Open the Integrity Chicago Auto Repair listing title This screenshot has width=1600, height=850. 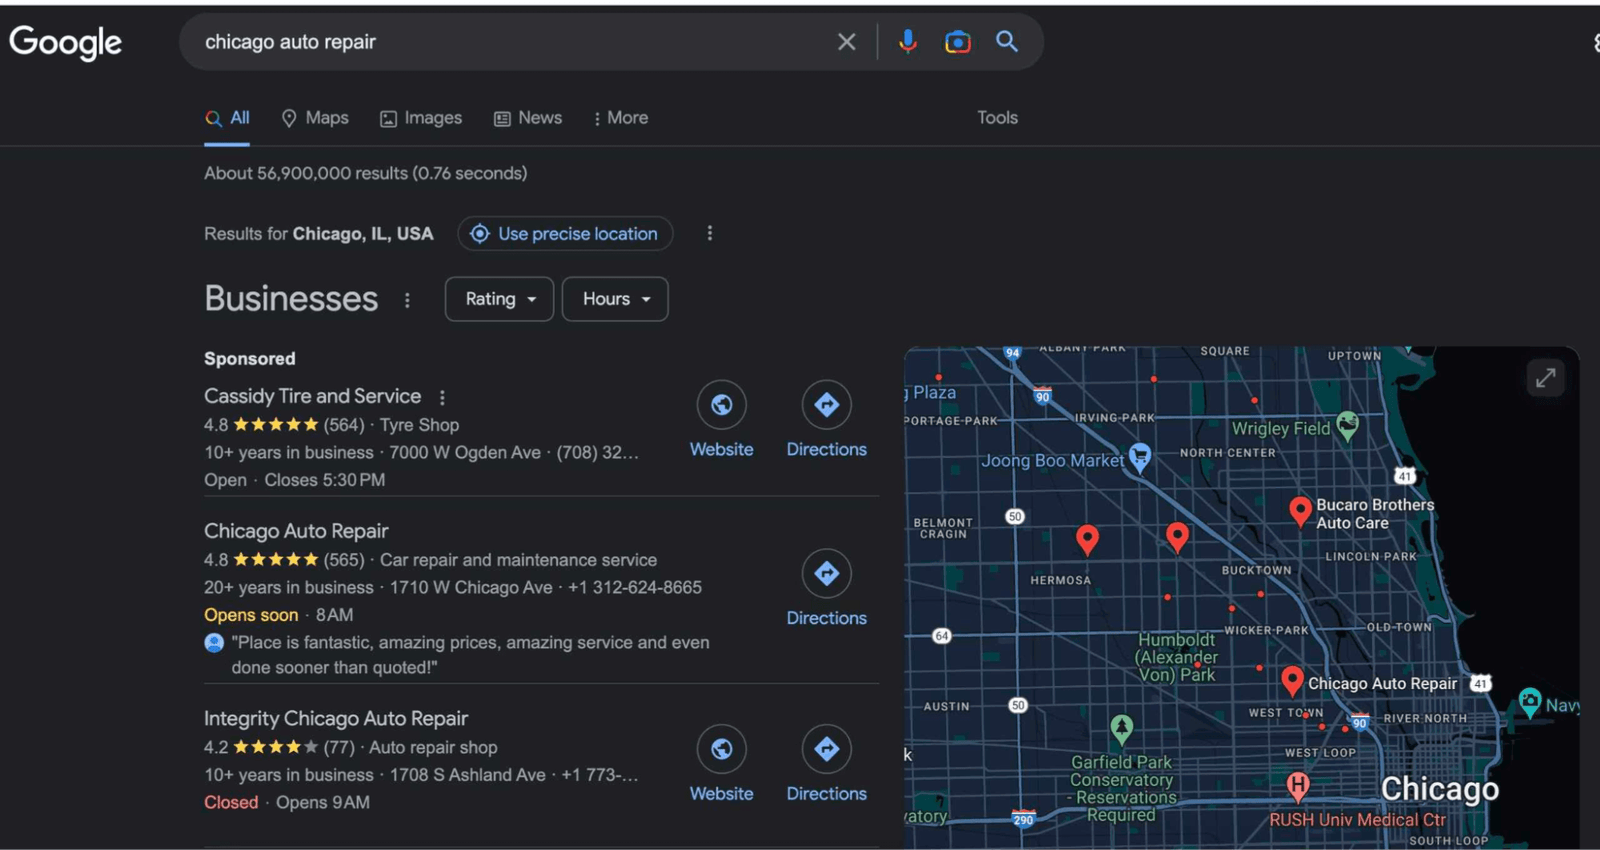click(x=336, y=718)
